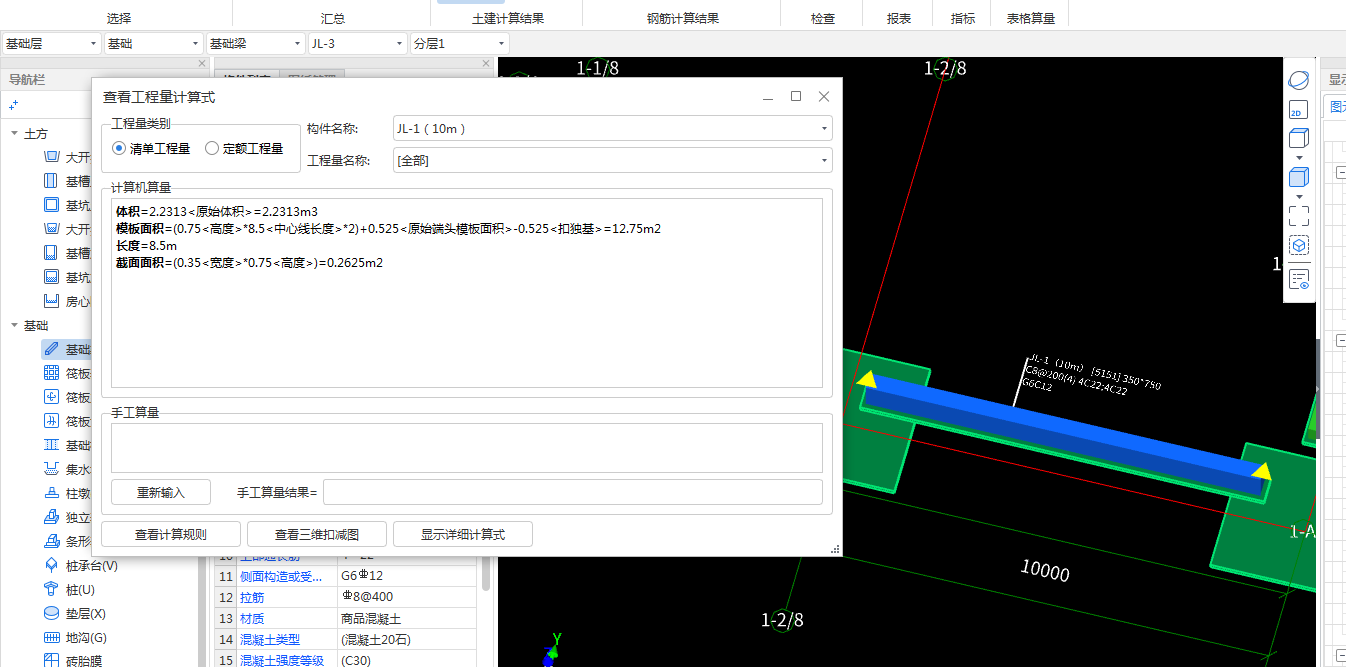Open dropdown arrow under solid cube icon
The height and width of the screenshot is (667, 1346).
(1299, 197)
